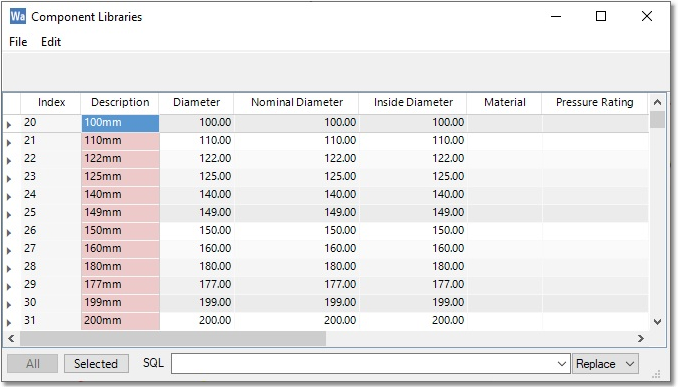Select row 21 using its row arrow
This screenshot has width=678, height=389.
(10, 142)
